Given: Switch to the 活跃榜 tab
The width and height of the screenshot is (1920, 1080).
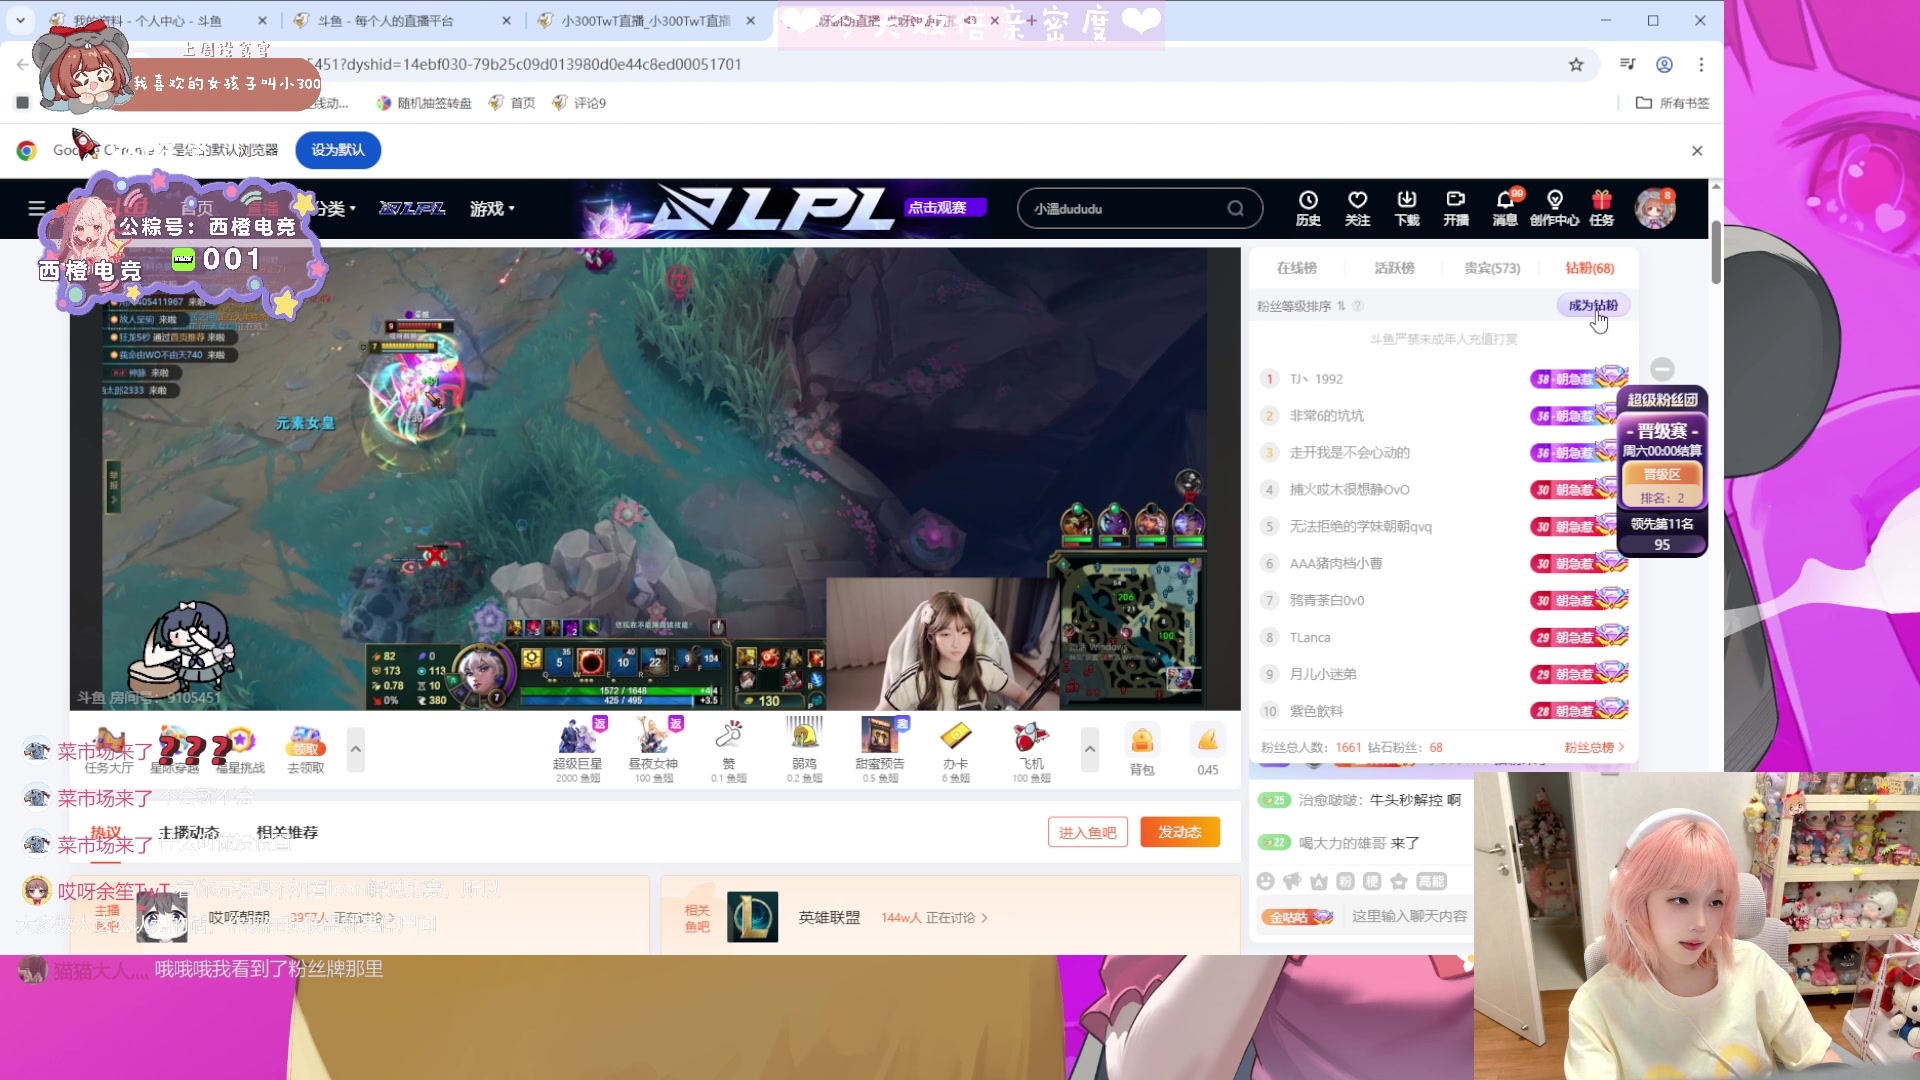Looking at the screenshot, I should click(1394, 268).
